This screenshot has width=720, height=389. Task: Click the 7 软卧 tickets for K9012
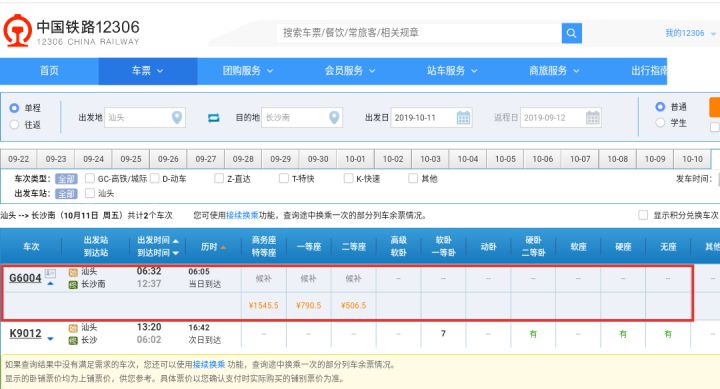point(443,333)
